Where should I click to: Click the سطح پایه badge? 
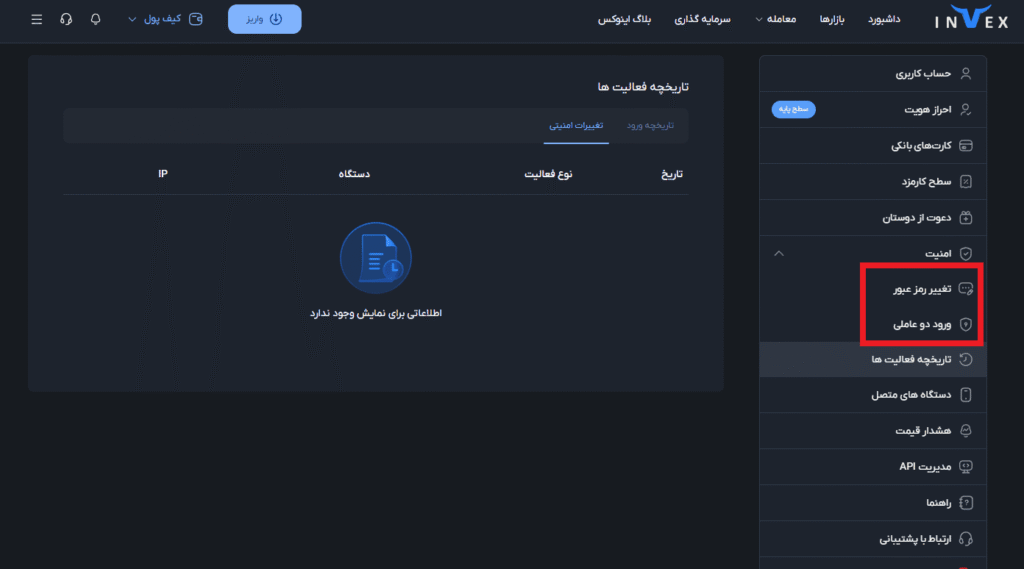tap(793, 109)
